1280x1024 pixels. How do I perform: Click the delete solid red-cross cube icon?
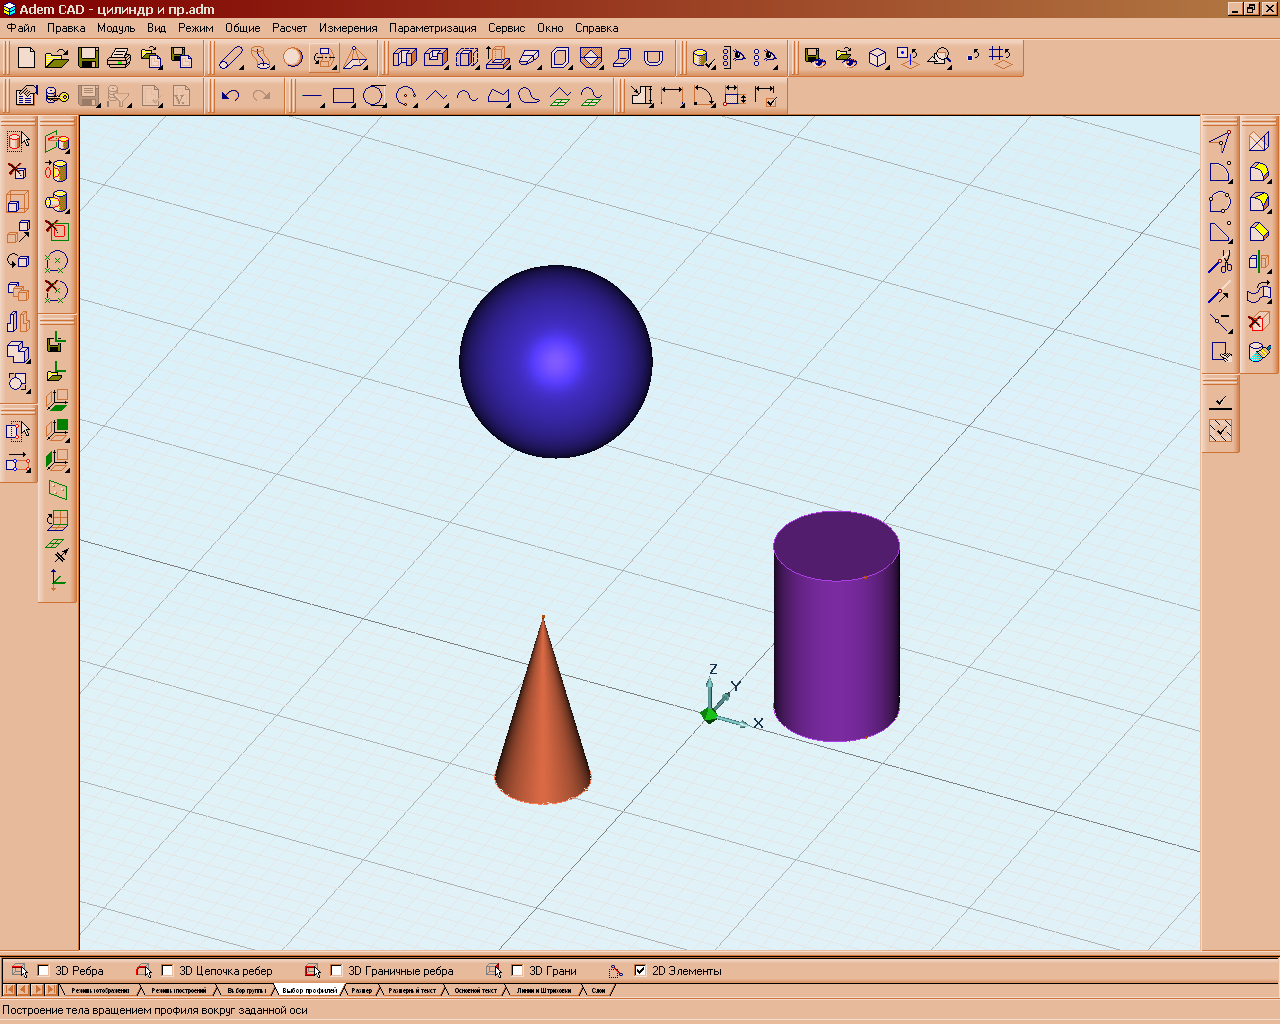(1259, 322)
